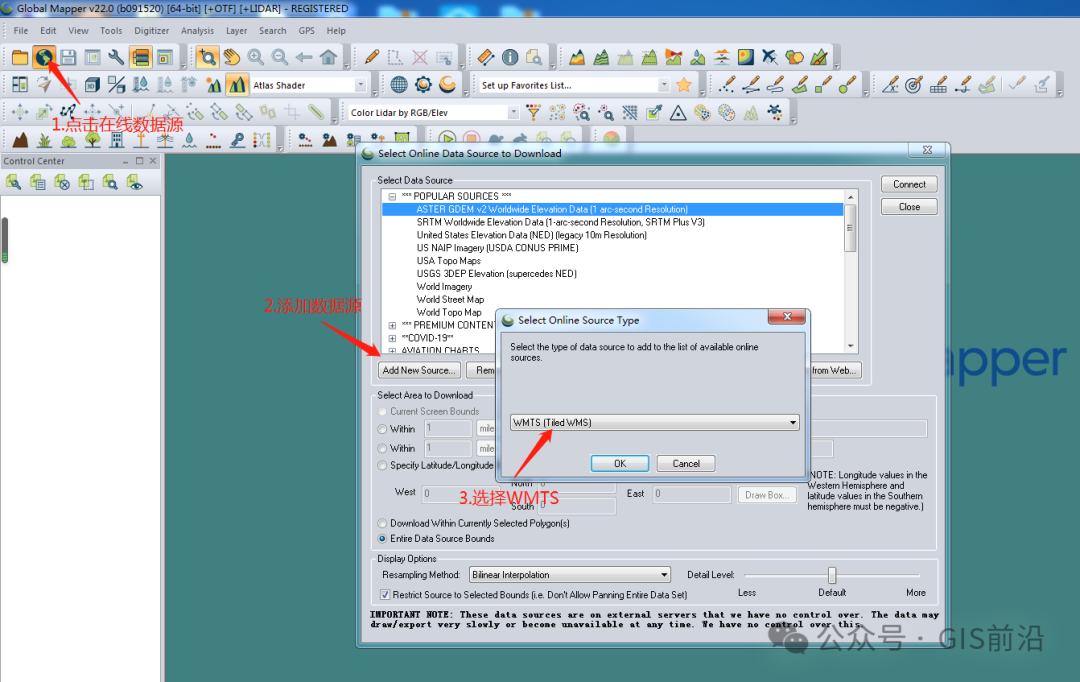Open the Online Sources globe icon
The height and width of the screenshot is (682, 1080).
[43, 57]
